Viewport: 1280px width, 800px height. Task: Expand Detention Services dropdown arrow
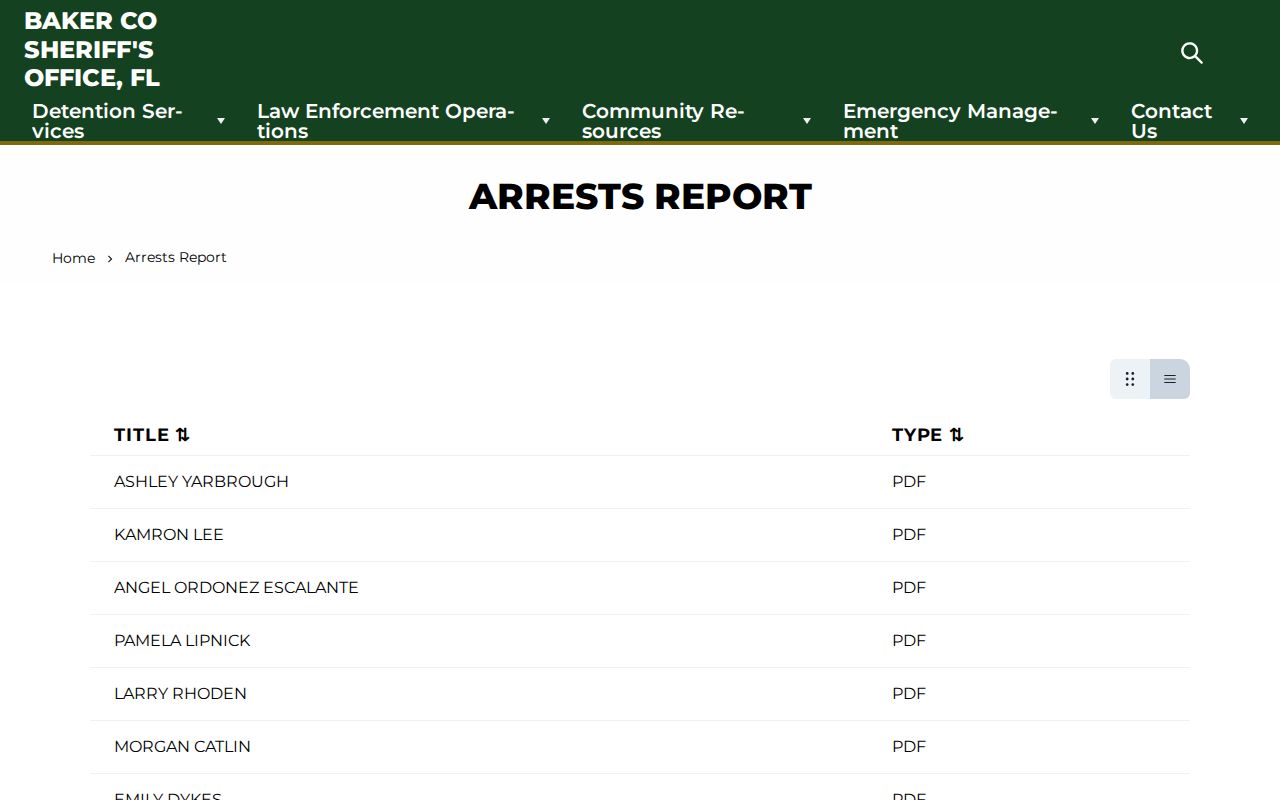pos(221,121)
